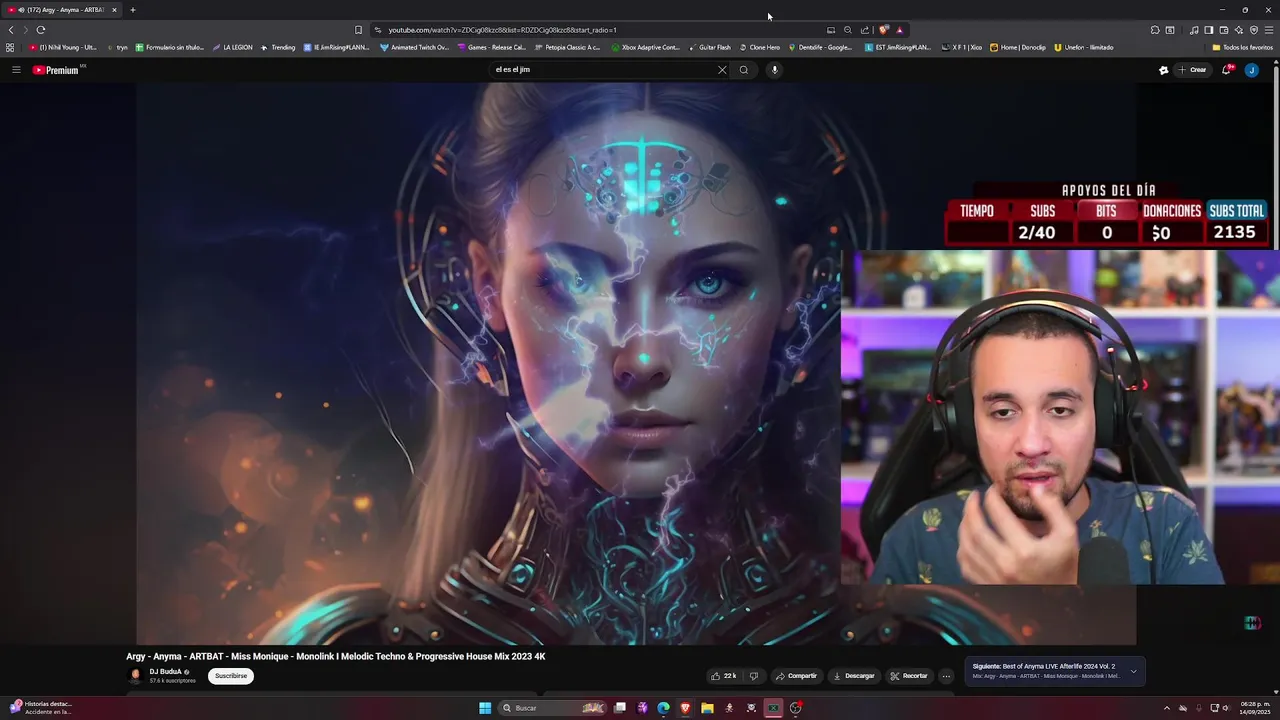Open the 'Formulario sin título' bookmark
Screen dimensions: 1280x720
tap(170, 47)
